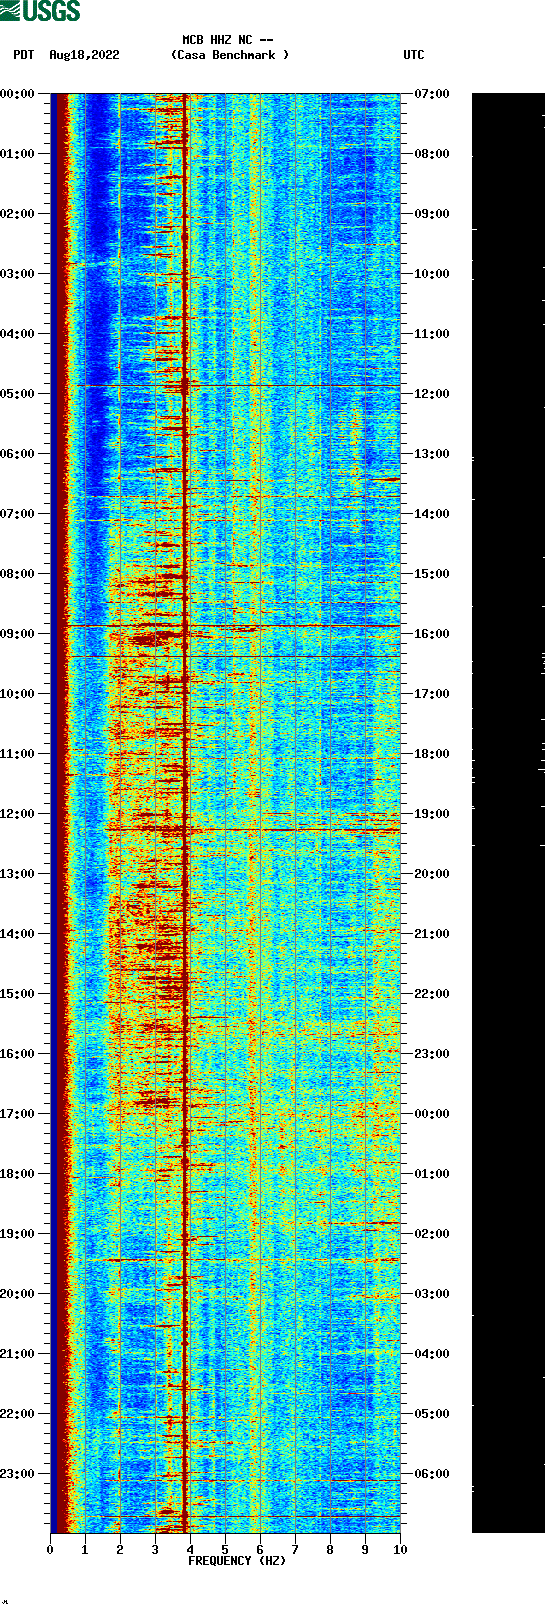This screenshot has width=552, height=1613.
Task: Click the UTC axis label 19:00
Action: (432, 814)
